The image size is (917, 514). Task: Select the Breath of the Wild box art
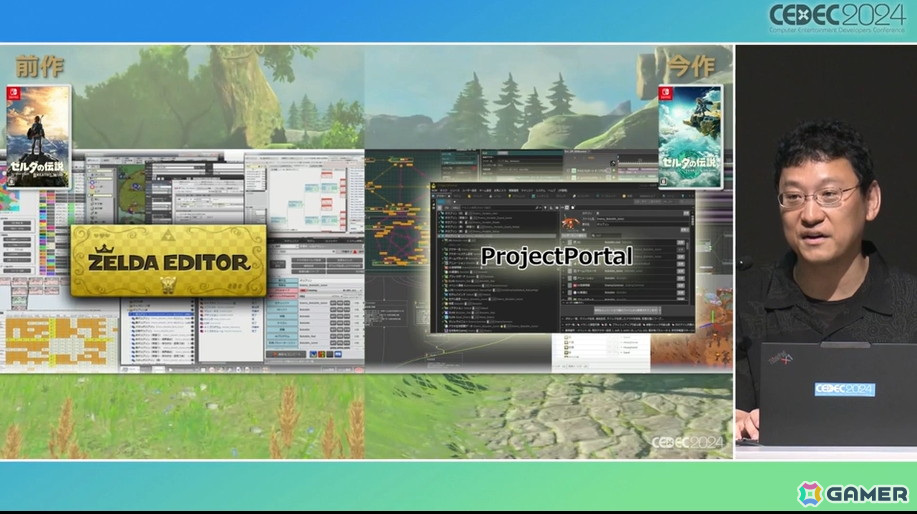(x=39, y=137)
